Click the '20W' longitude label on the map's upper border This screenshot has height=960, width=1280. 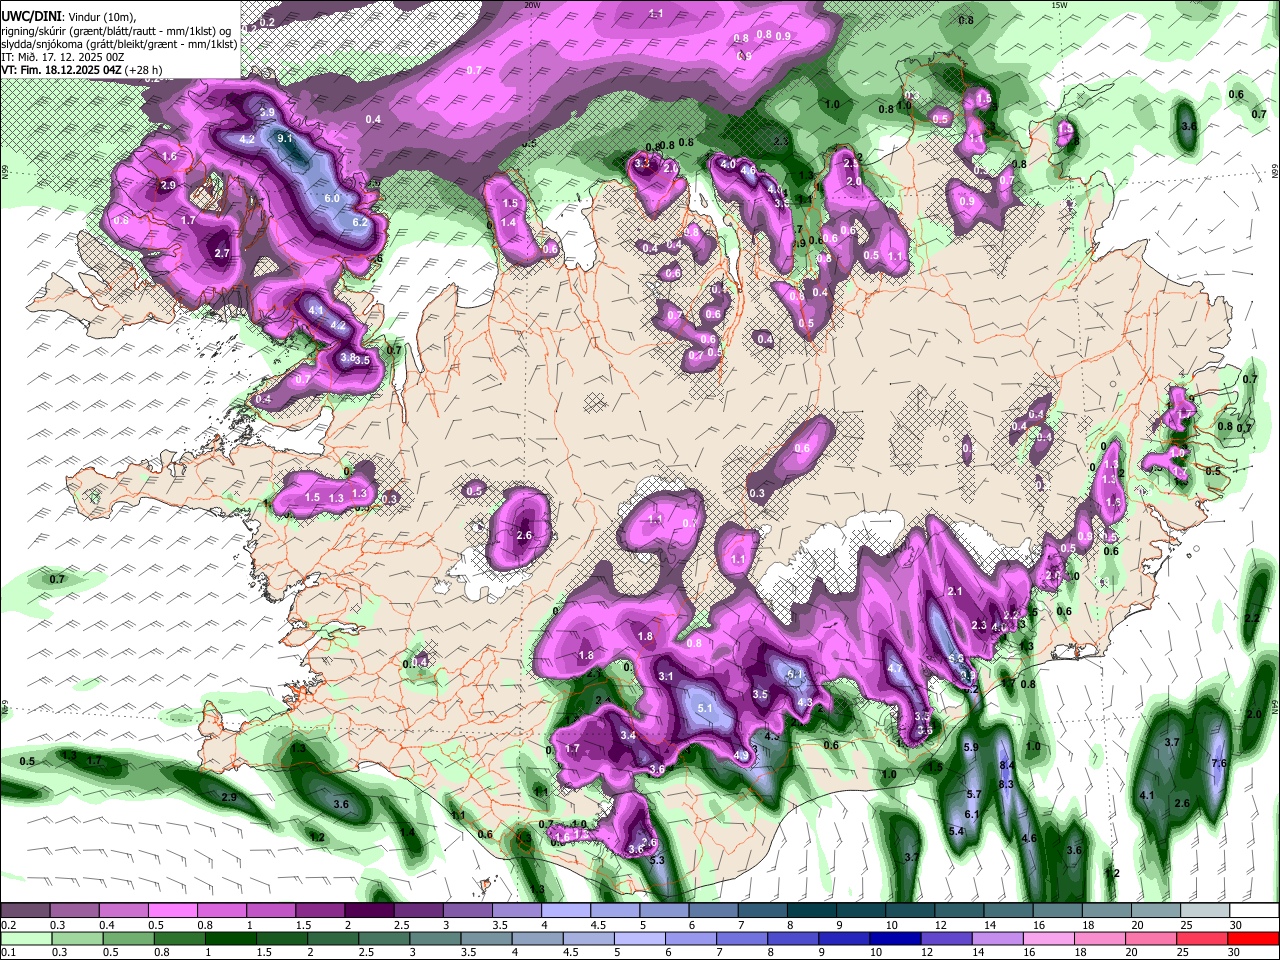pyautogui.click(x=532, y=5)
